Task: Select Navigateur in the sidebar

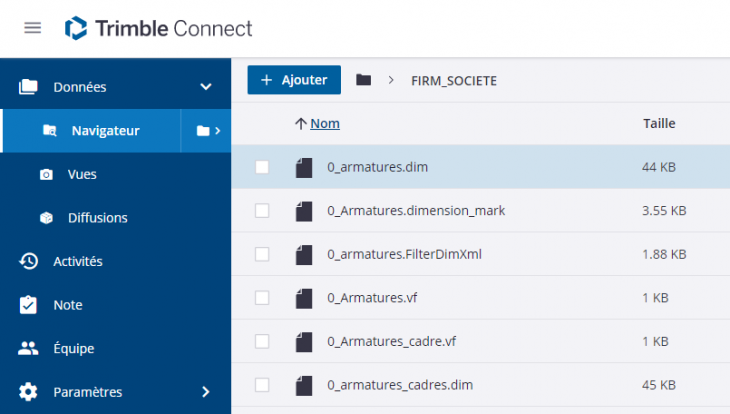Action: coord(105,131)
